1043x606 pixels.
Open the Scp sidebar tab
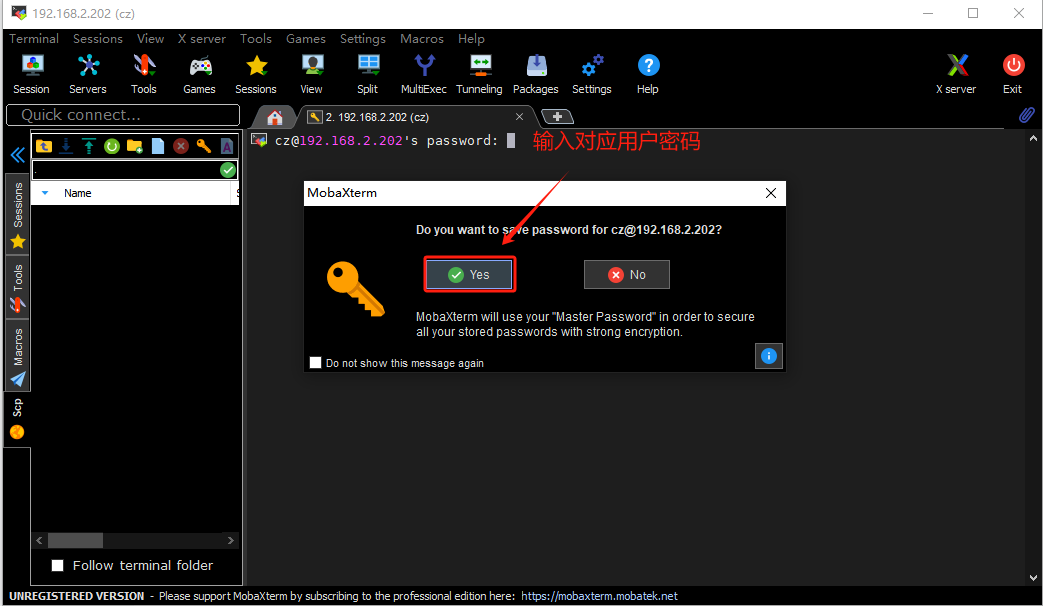tap(18, 419)
